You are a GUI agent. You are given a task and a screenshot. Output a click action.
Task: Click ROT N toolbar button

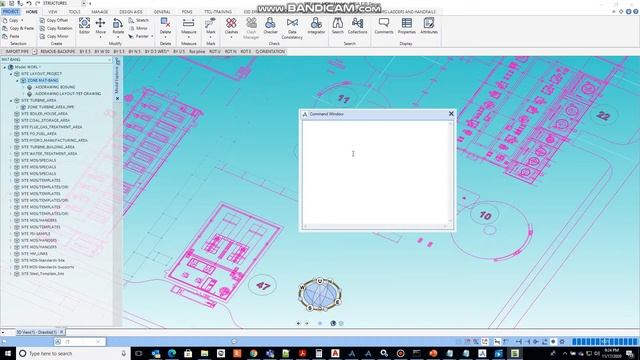point(231,52)
